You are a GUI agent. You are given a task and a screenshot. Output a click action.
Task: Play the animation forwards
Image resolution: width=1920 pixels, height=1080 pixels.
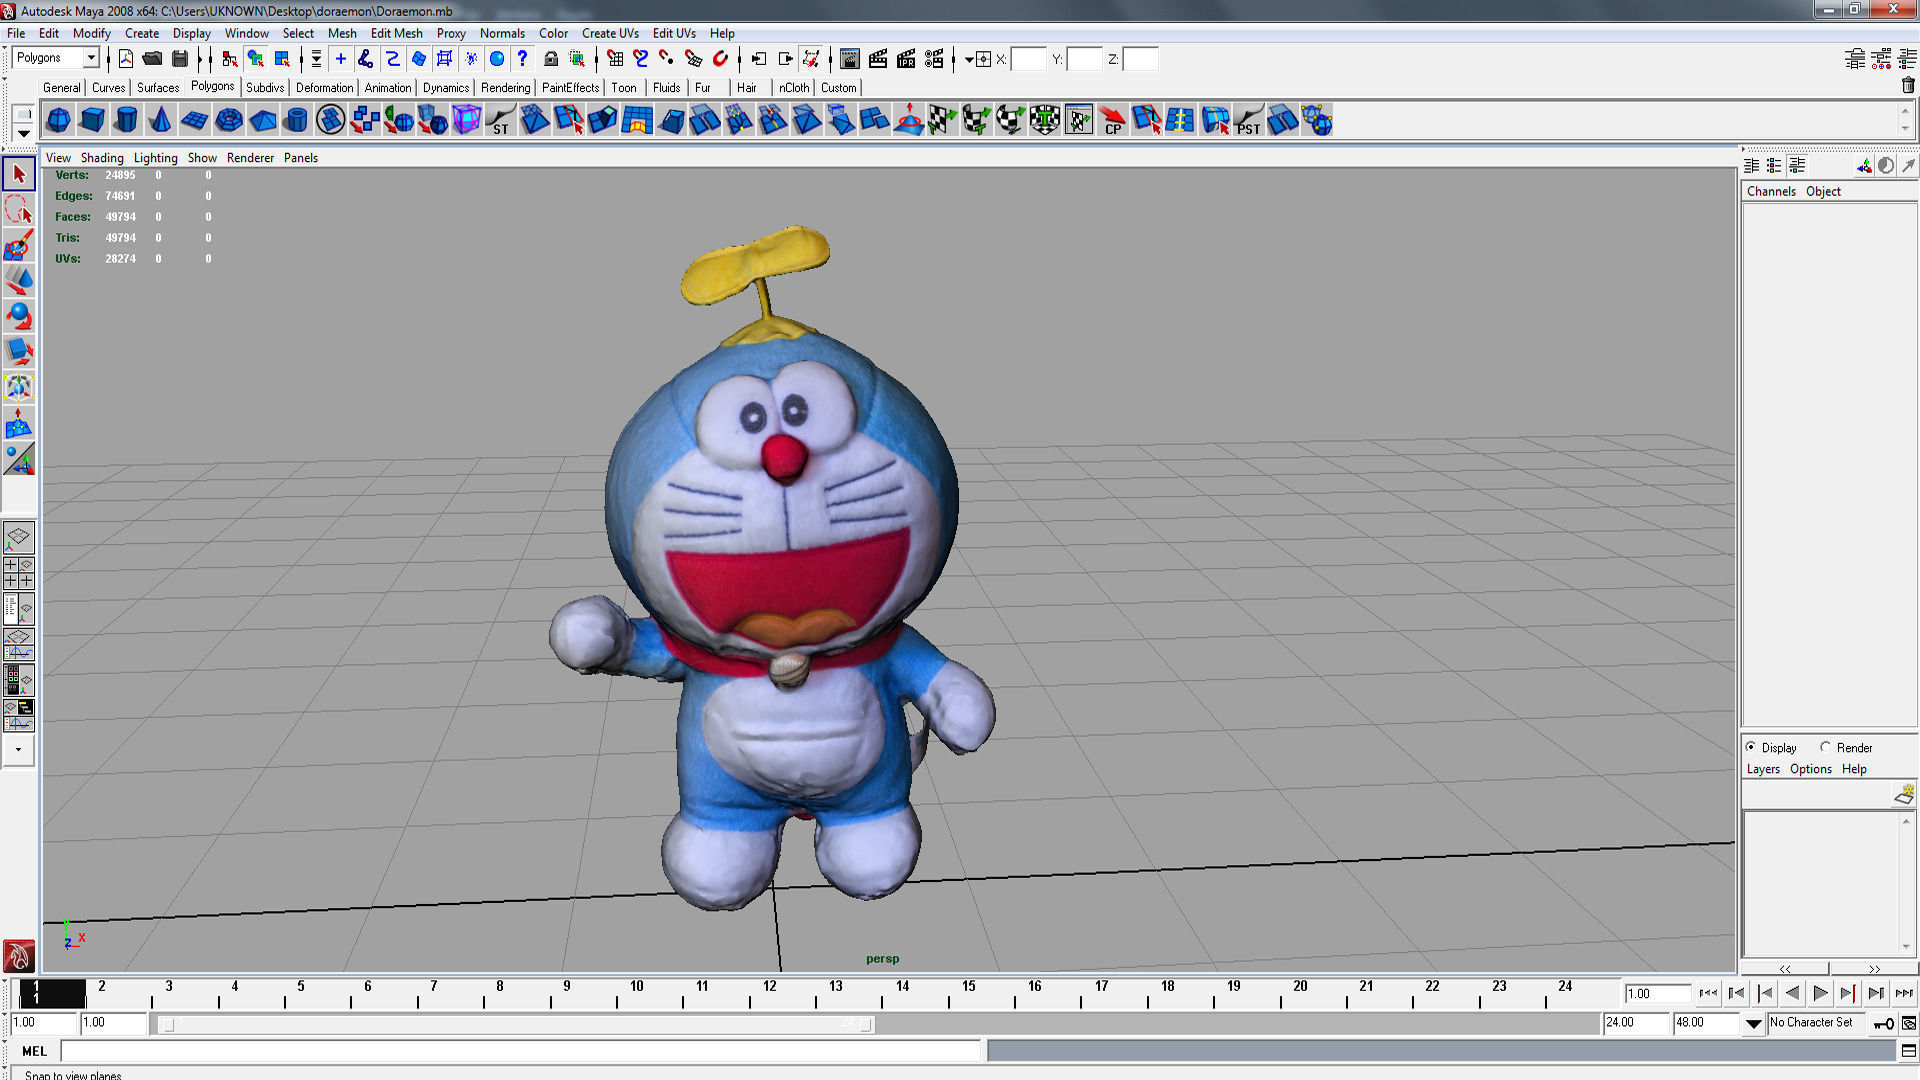coord(1820,993)
